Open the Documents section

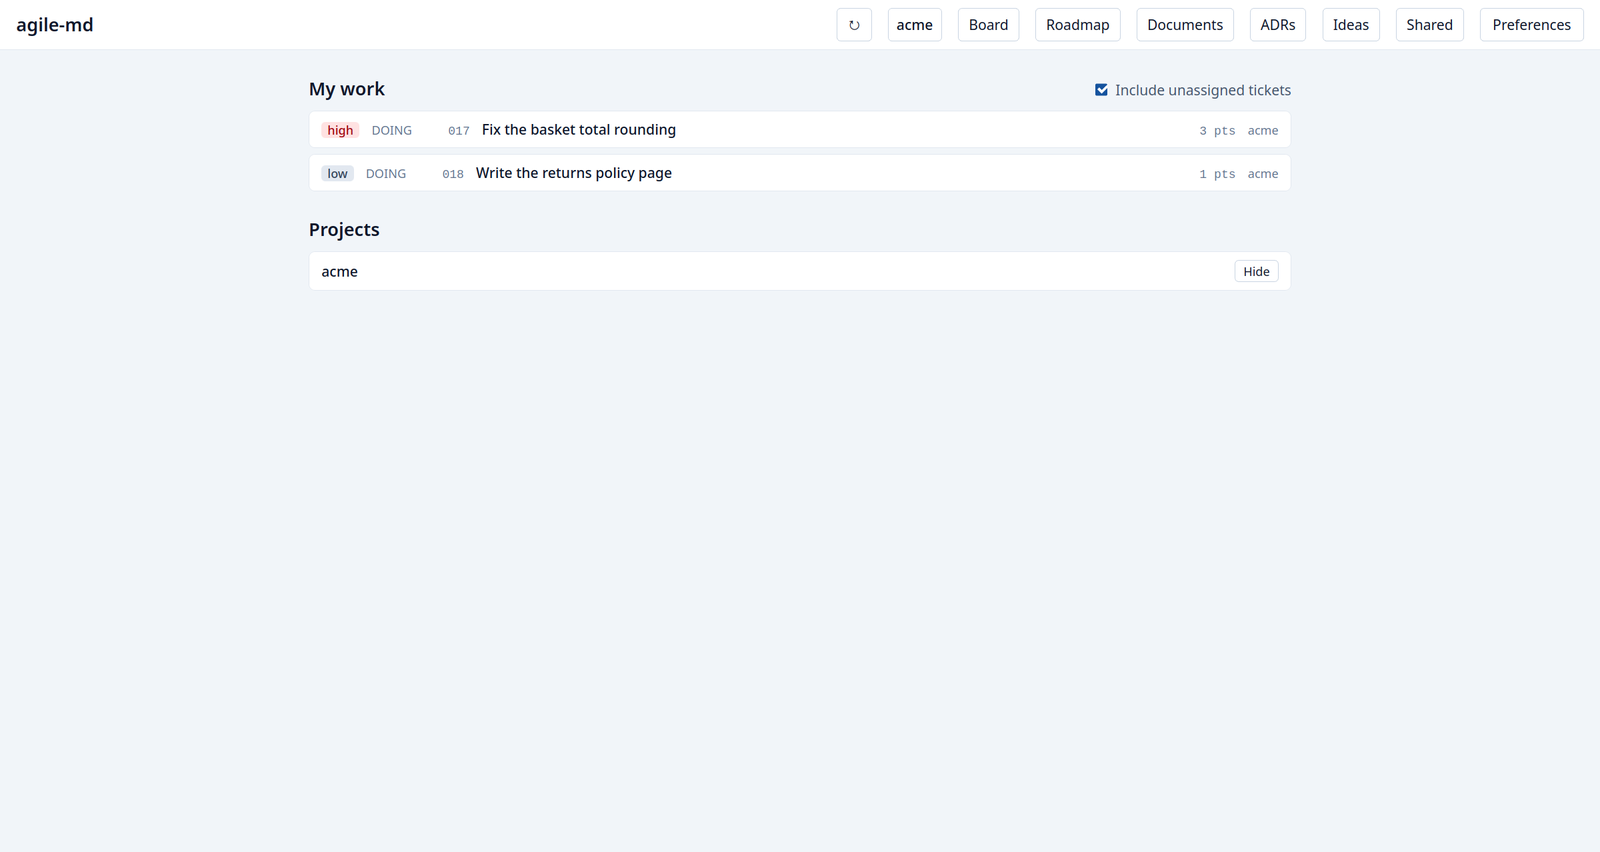click(x=1185, y=25)
